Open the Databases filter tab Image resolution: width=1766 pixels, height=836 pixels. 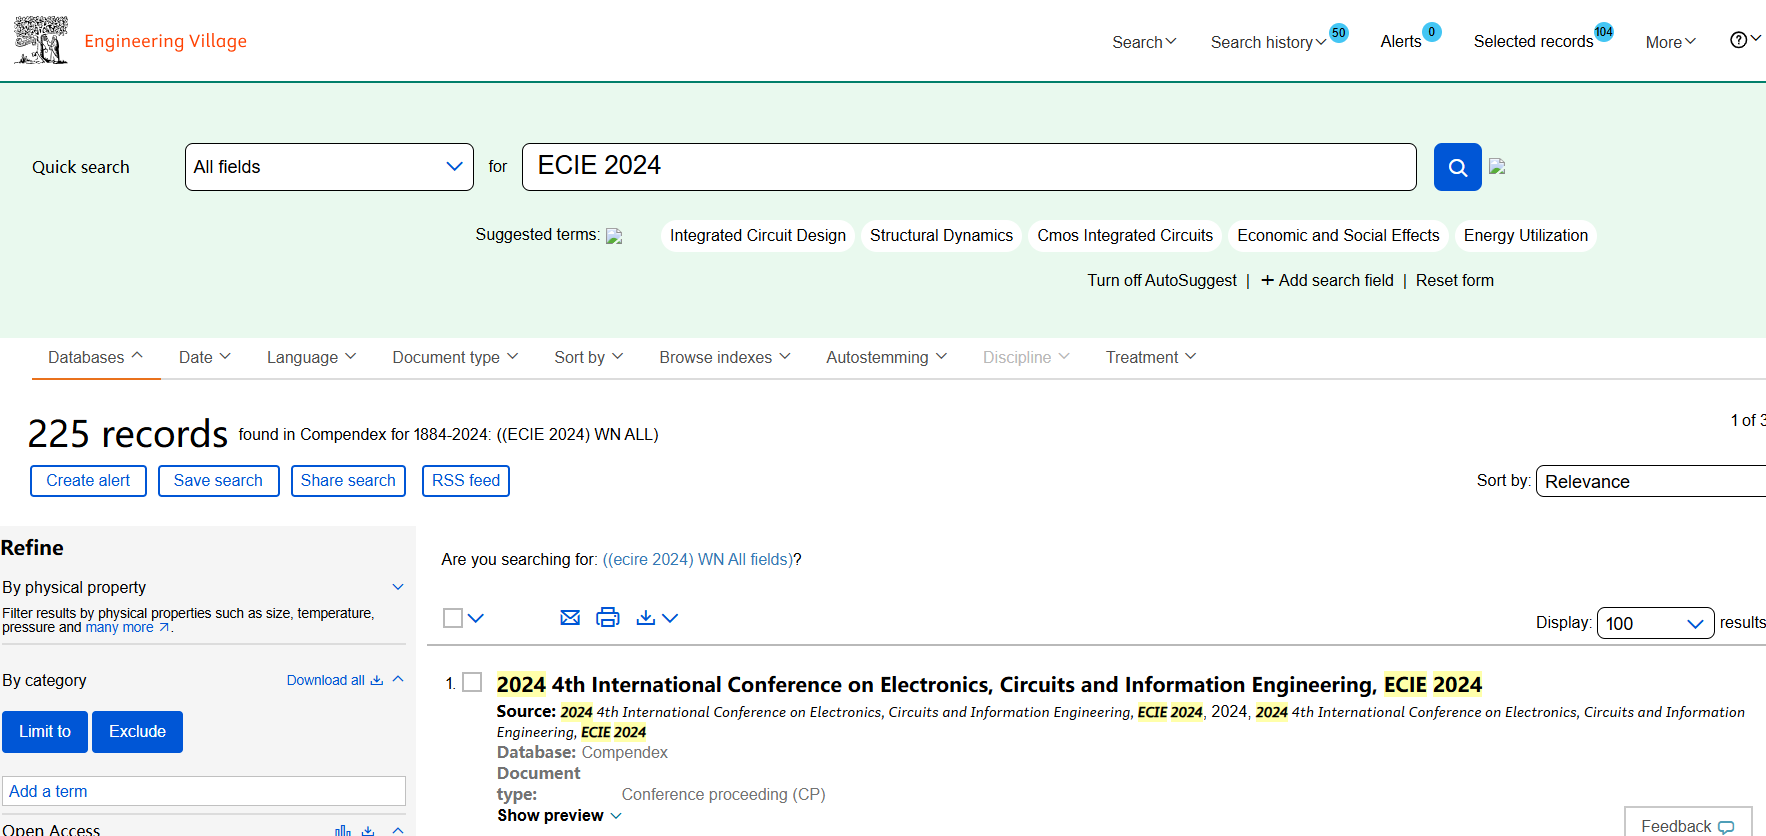pos(96,357)
